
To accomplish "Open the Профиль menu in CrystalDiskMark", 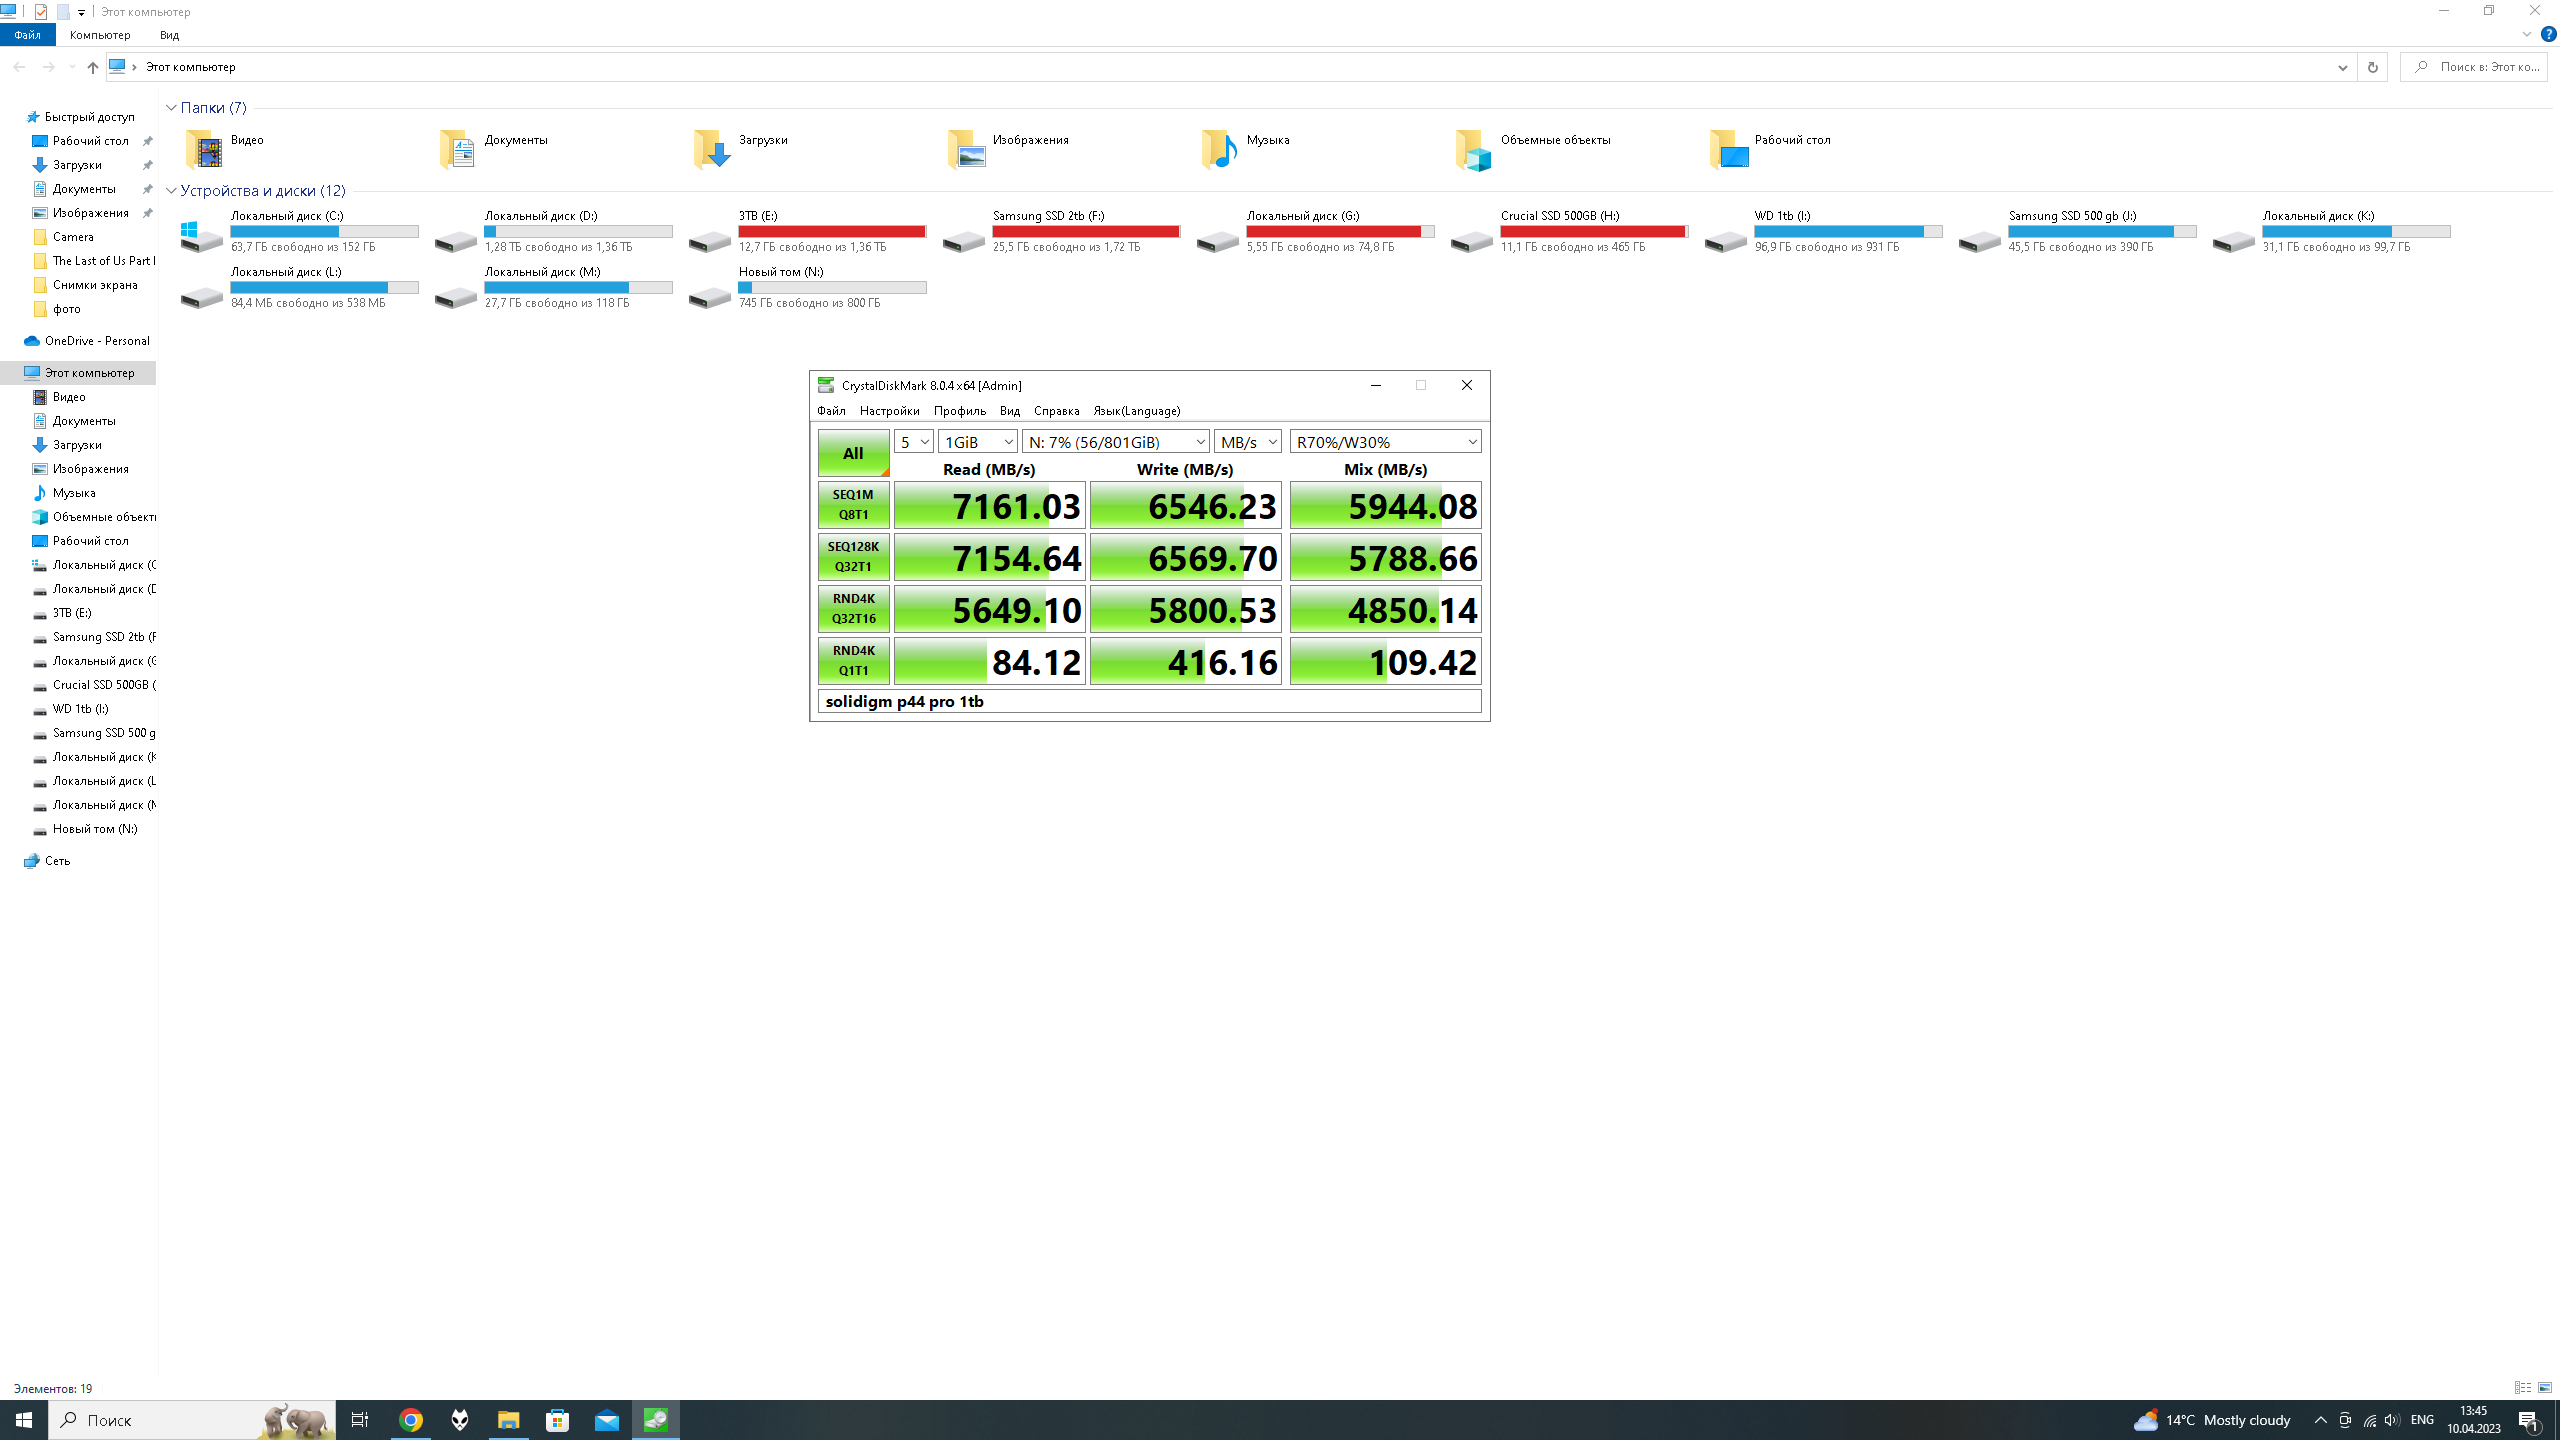I will pyautogui.click(x=959, y=411).
